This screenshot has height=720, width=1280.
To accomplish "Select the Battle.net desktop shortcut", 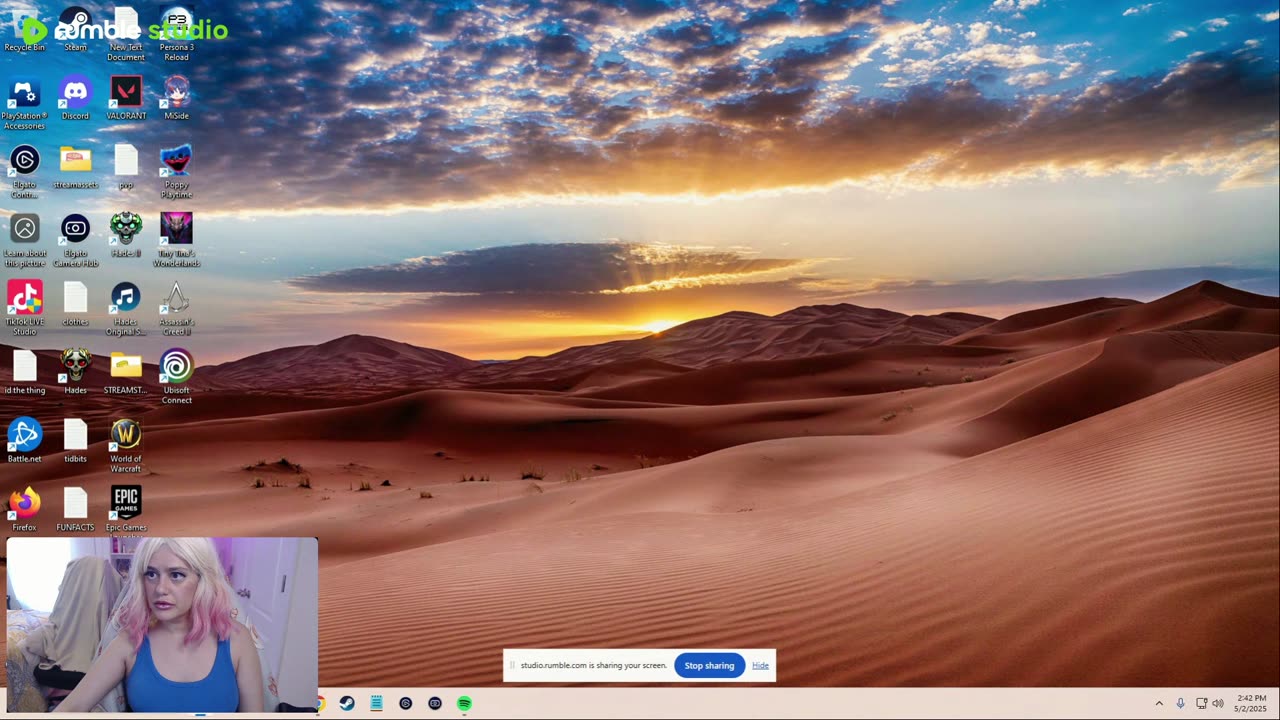I will [24, 441].
